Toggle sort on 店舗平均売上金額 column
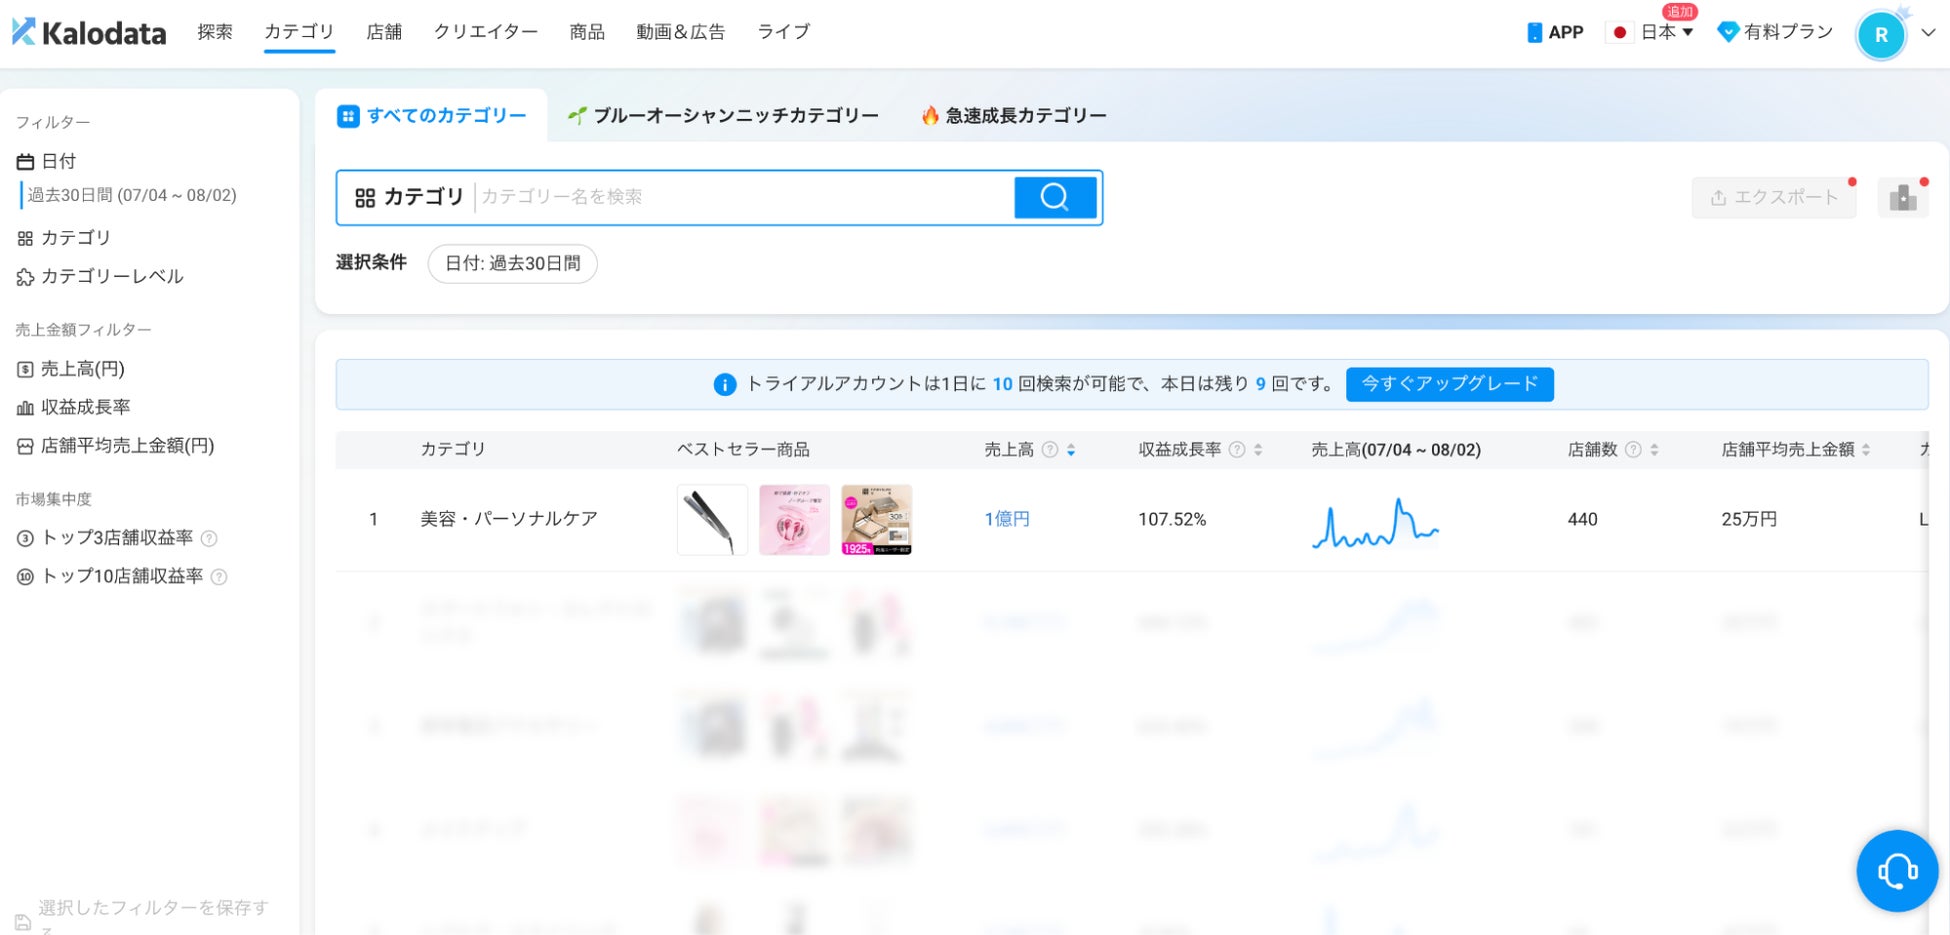 (x=1866, y=450)
